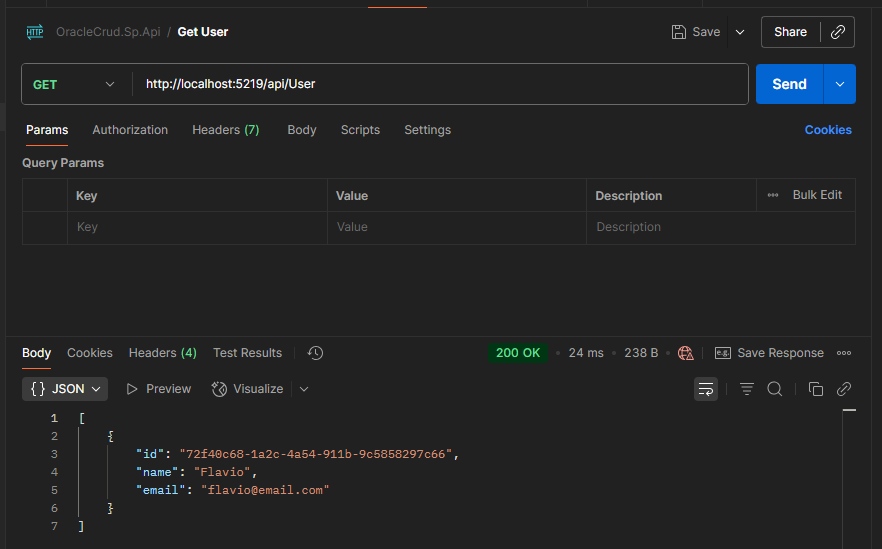Open search in response body
Screen dimensions: 882x549
(775, 389)
